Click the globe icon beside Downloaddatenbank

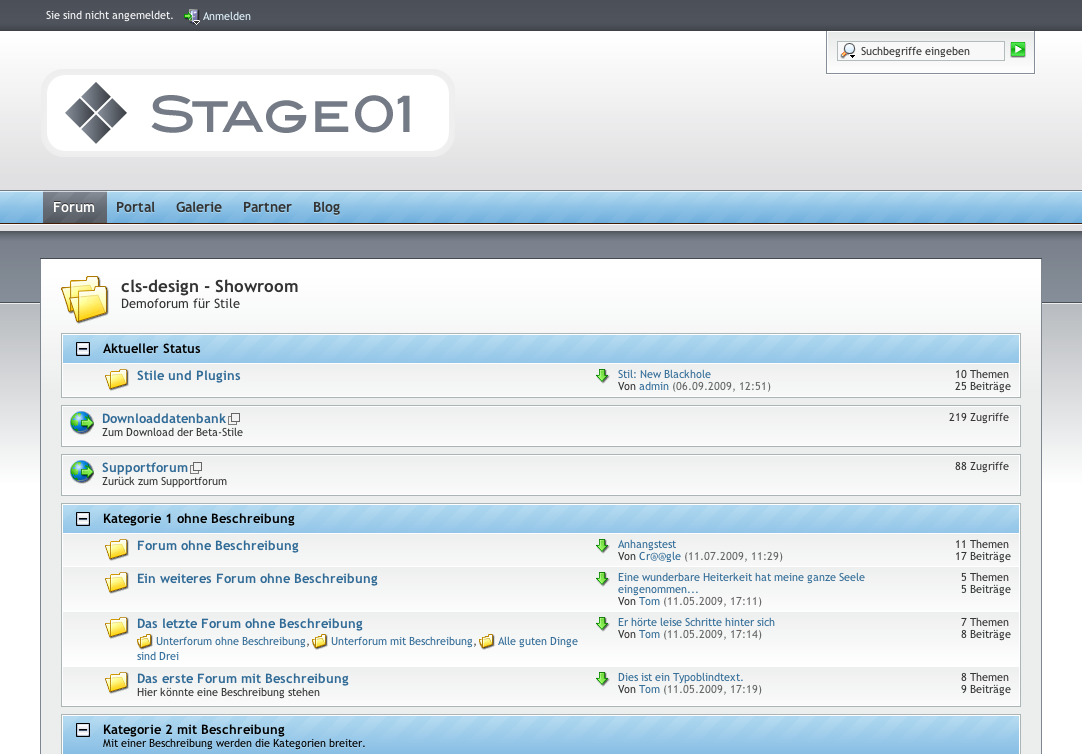pos(82,423)
